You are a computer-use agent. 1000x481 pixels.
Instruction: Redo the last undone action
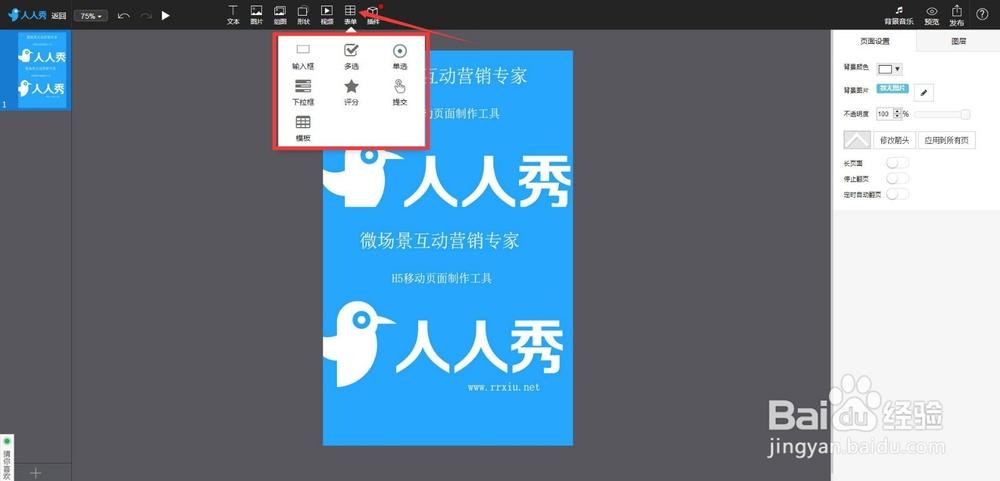pos(146,15)
